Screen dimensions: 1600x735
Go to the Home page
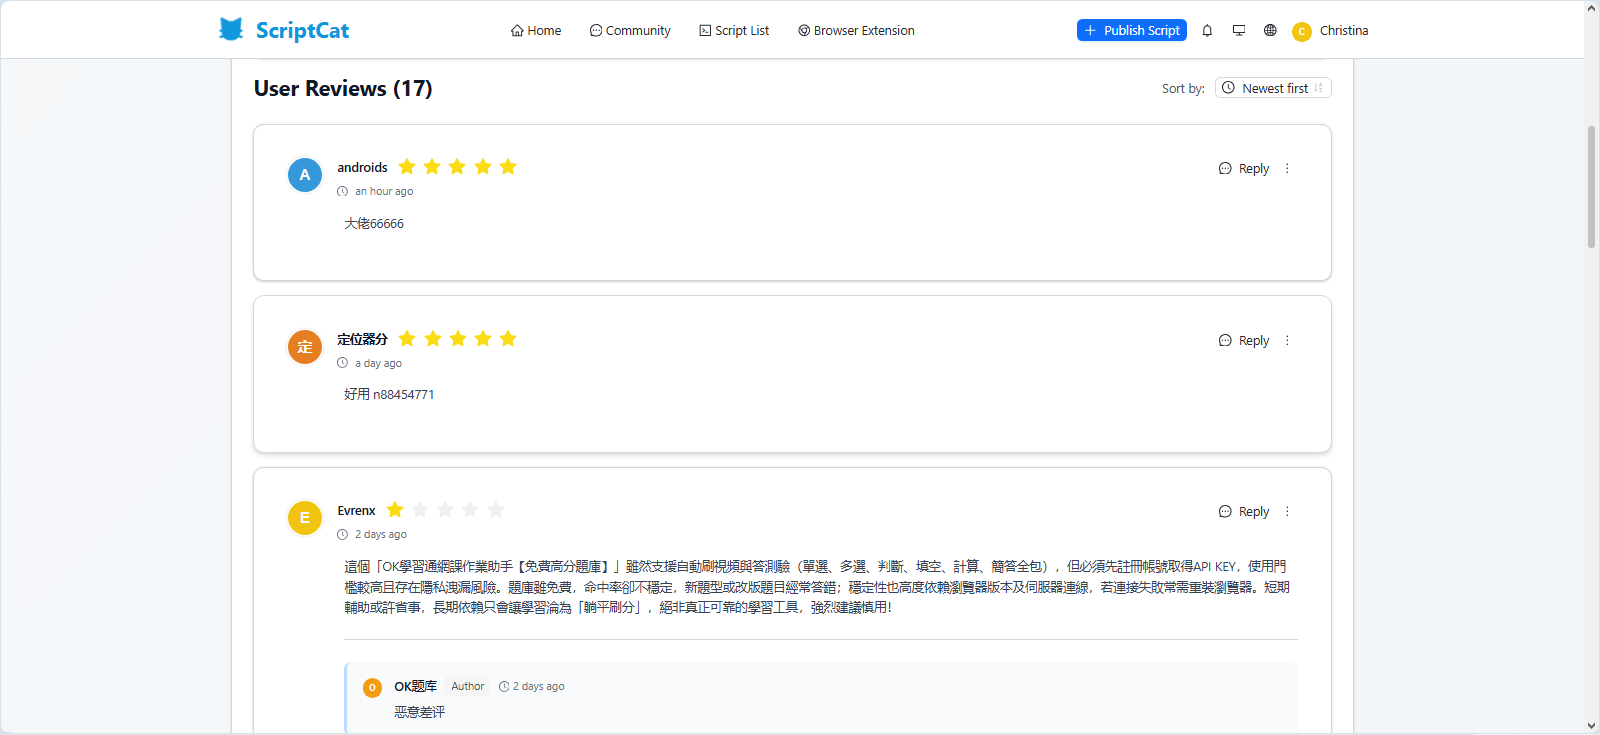536,31
